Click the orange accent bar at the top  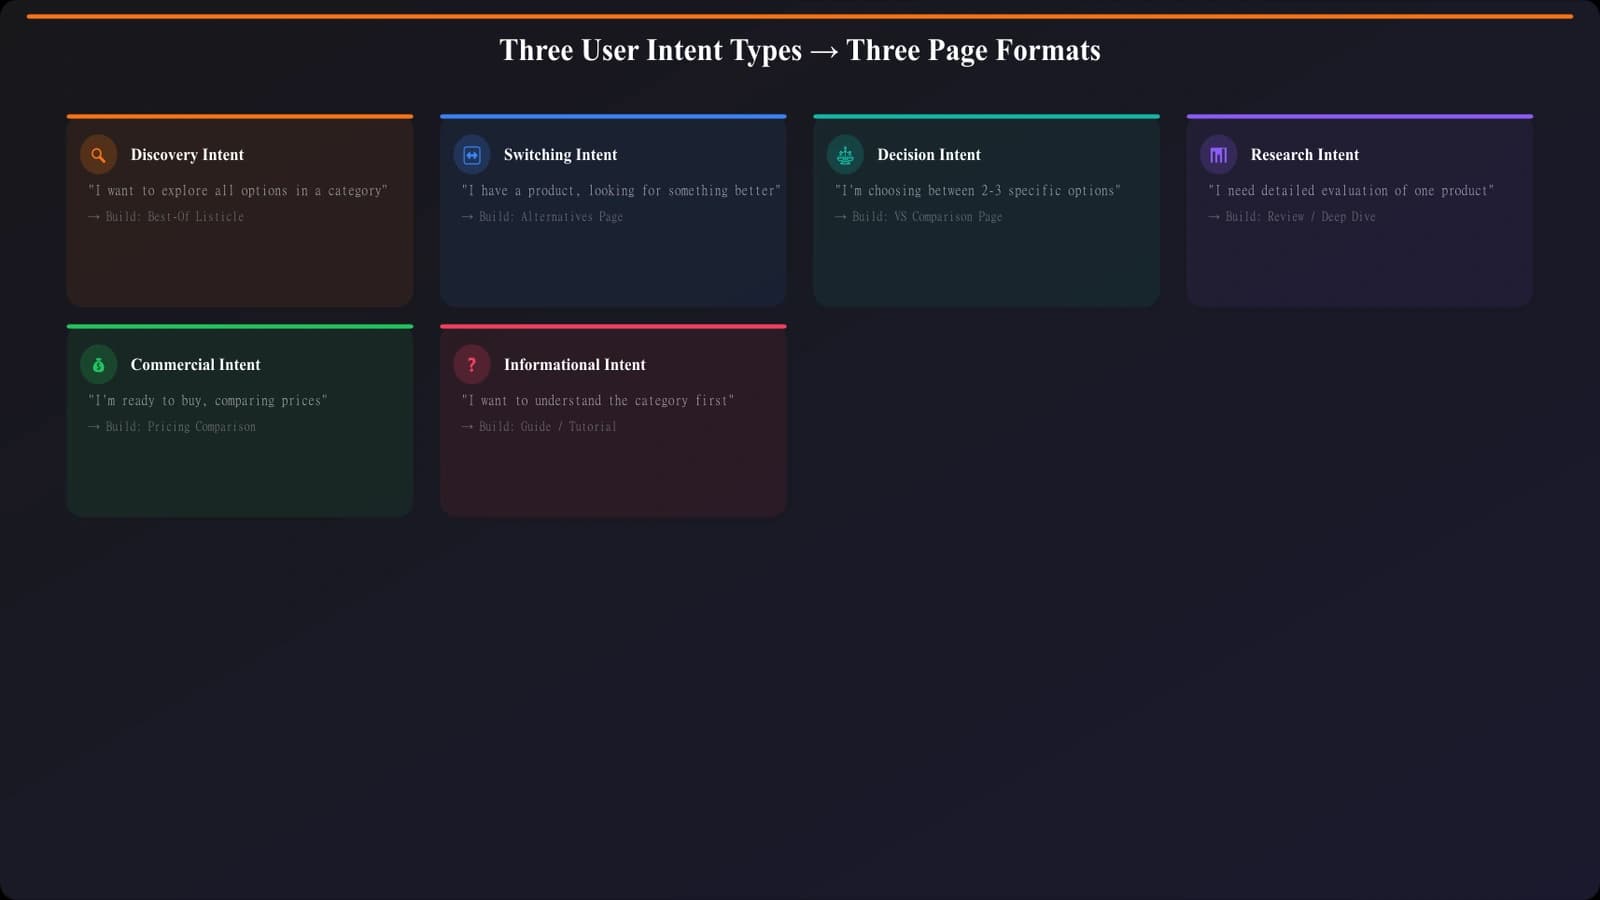[x=800, y=15]
